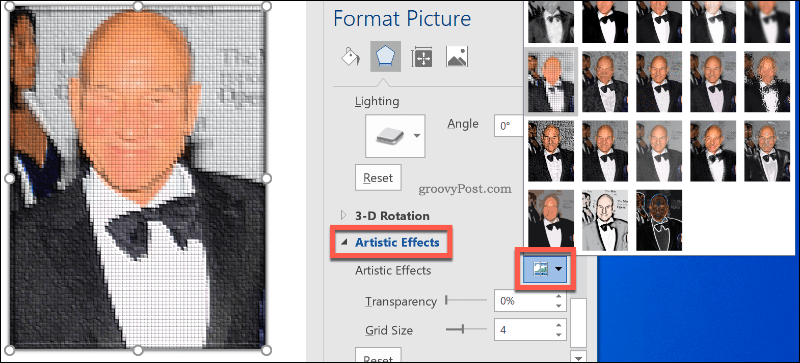Open the Layout & Properties tab icon

(422, 57)
